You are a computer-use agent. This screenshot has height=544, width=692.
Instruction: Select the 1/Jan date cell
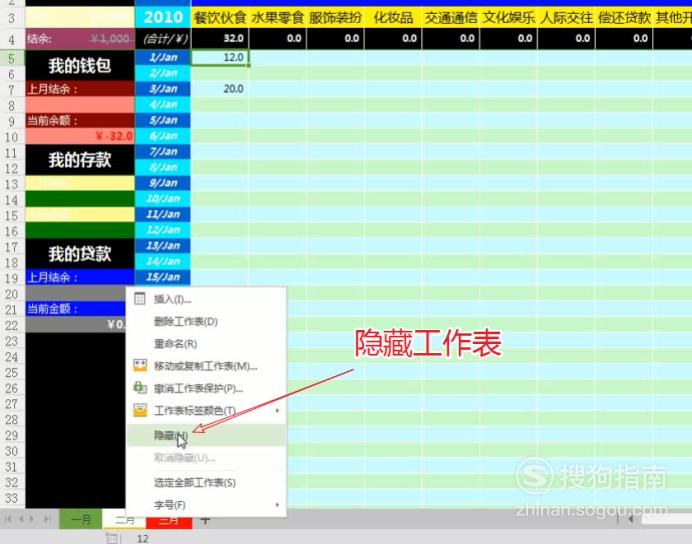tap(163, 57)
